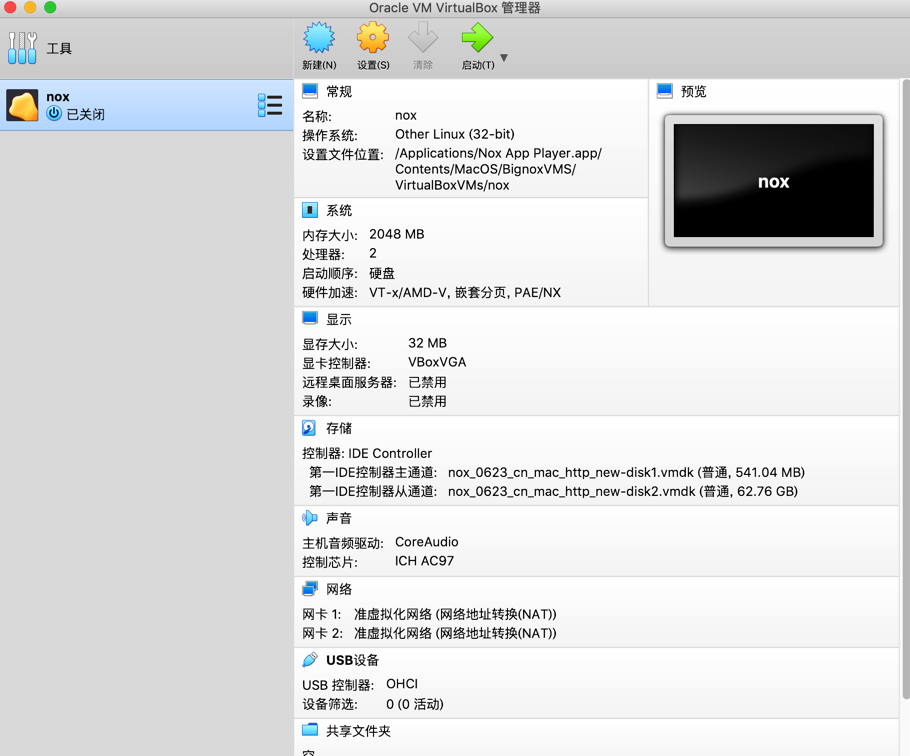Open the USB设备 section plug icon
910x756 pixels.
(x=310, y=660)
